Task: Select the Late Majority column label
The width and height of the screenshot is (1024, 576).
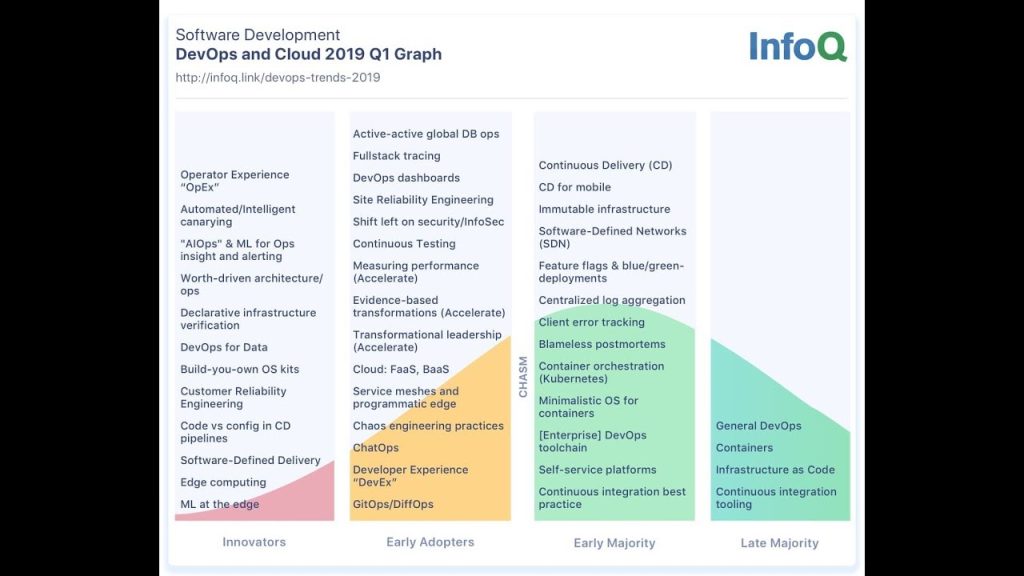Action: click(780, 543)
